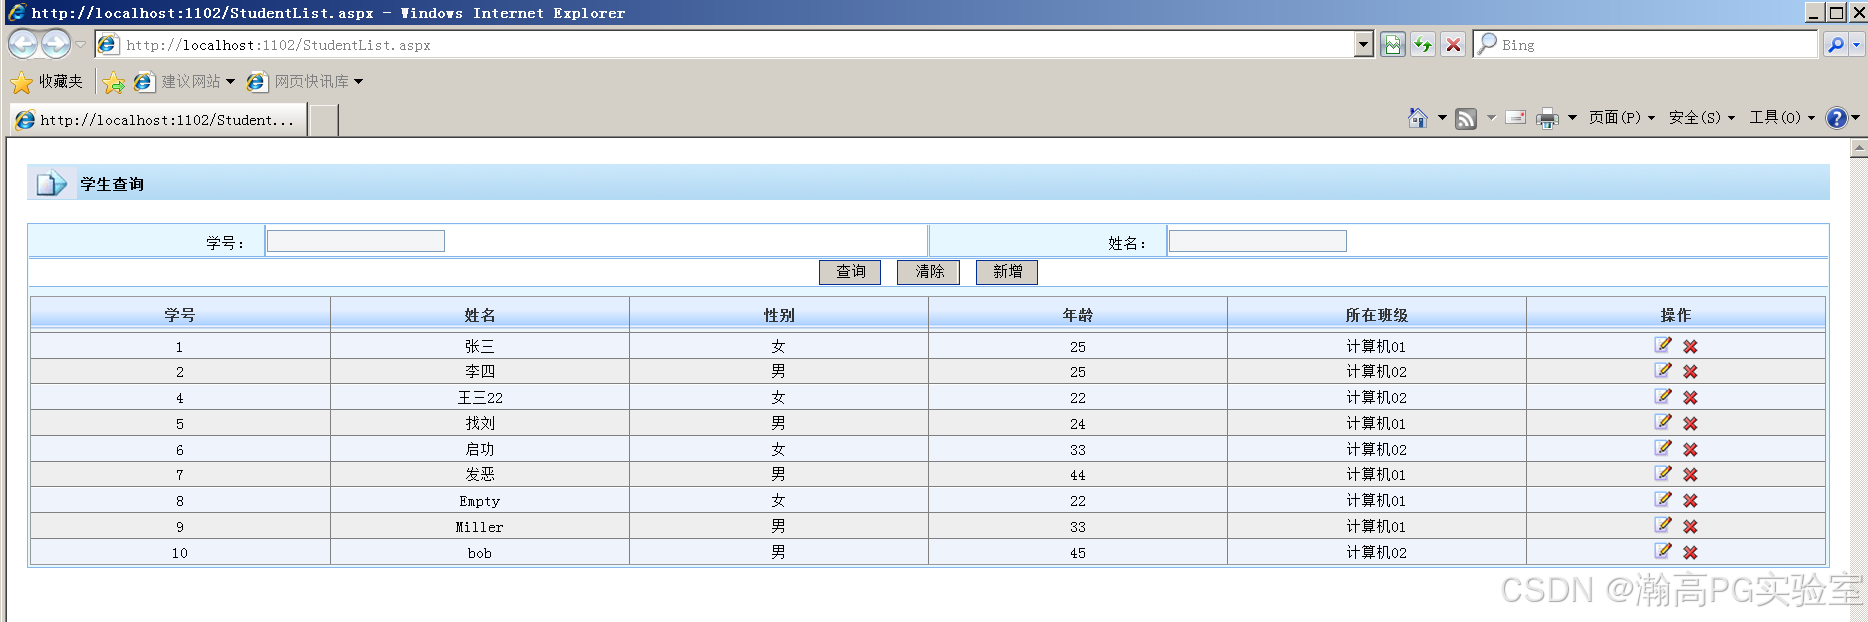Click the 操作 column header

pos(1676,315)
